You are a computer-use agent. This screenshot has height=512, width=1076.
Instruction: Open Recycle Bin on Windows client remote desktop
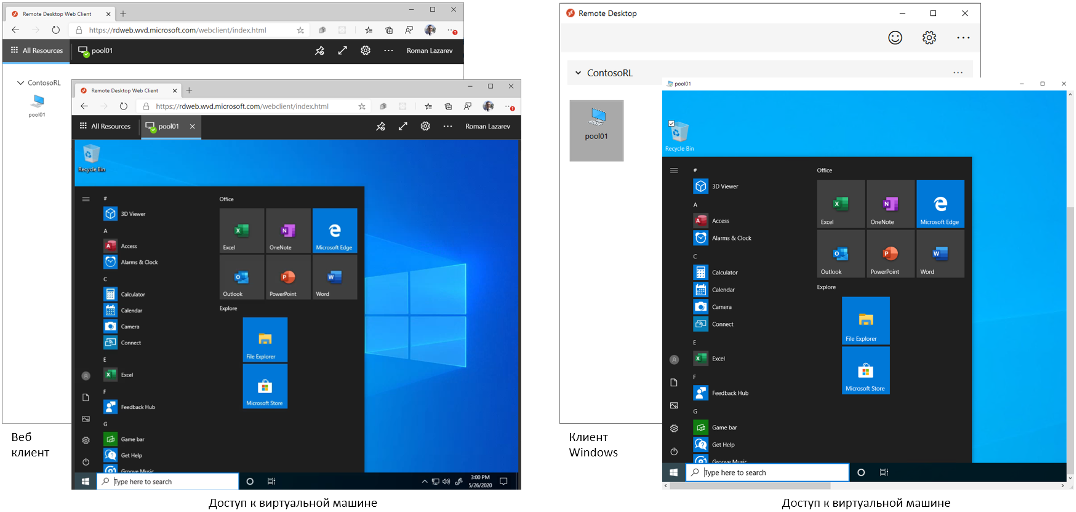679,137
